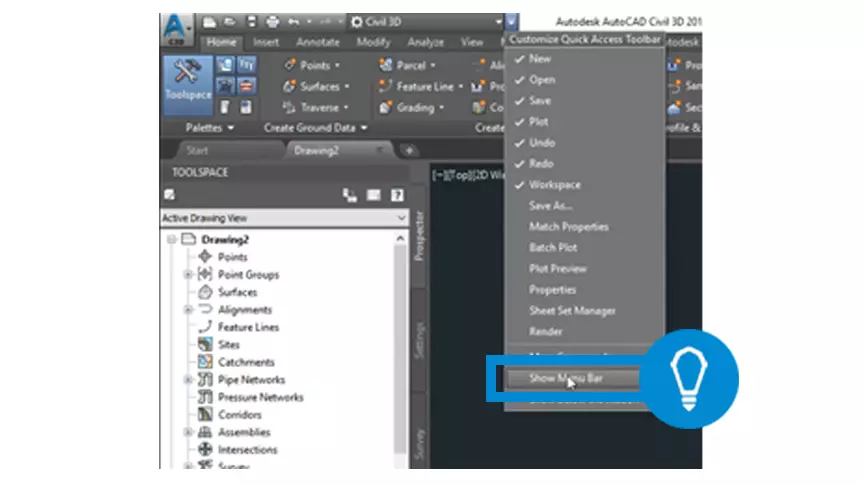Switch to the Insert ribbon tab
Viewport: 863px width, 485px height.
tap(266, 42)
